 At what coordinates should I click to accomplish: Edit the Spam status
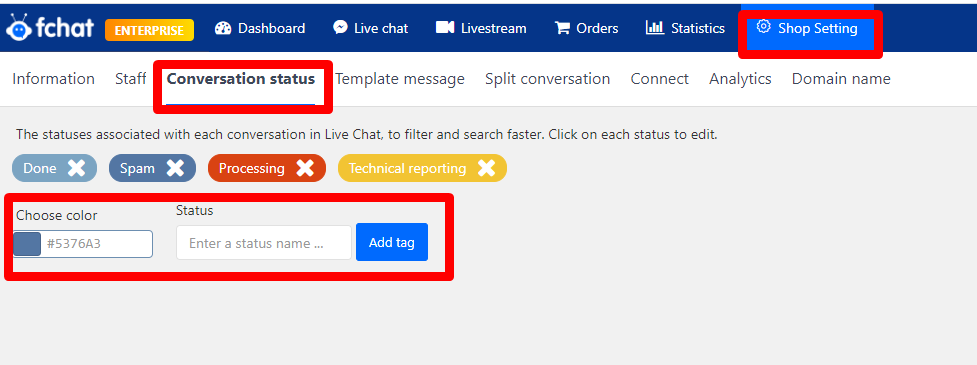tap(138, 168)
